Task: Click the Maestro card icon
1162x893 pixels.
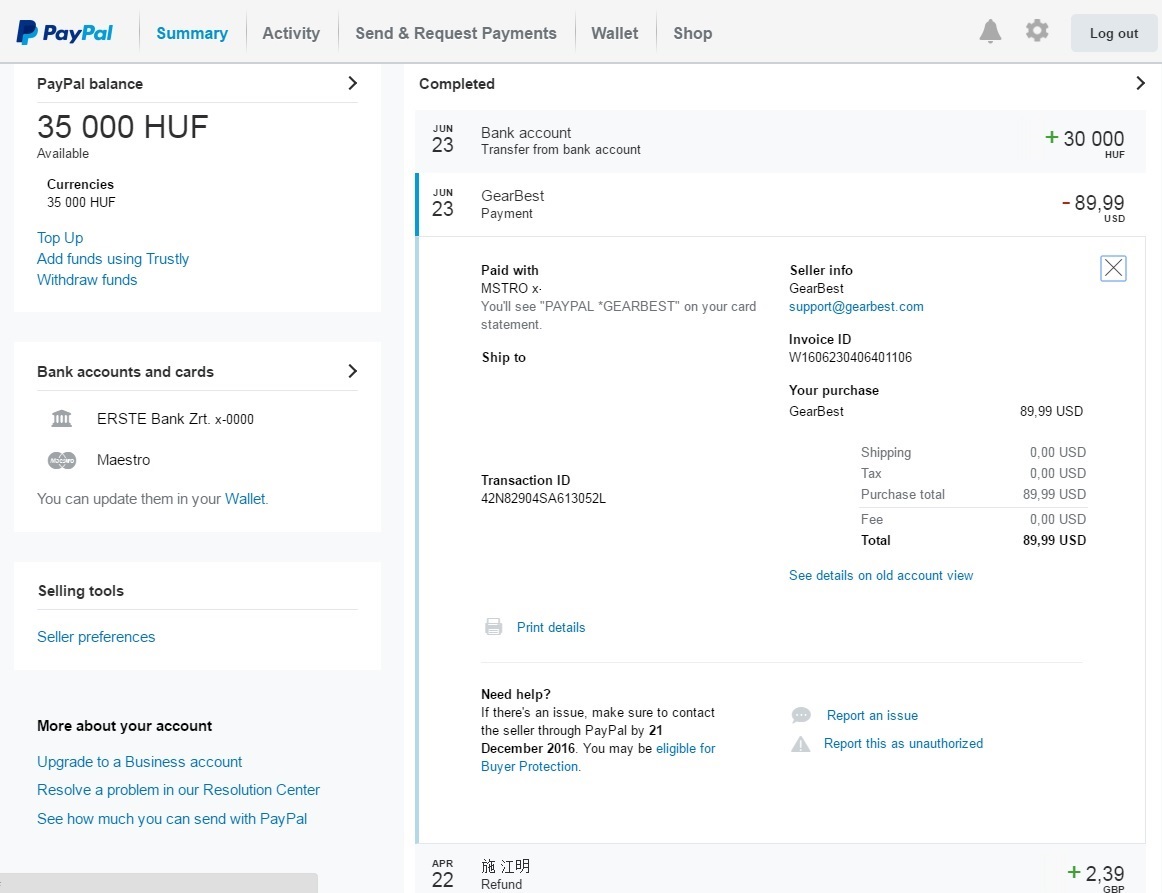Action: click(x=62, y=460)
